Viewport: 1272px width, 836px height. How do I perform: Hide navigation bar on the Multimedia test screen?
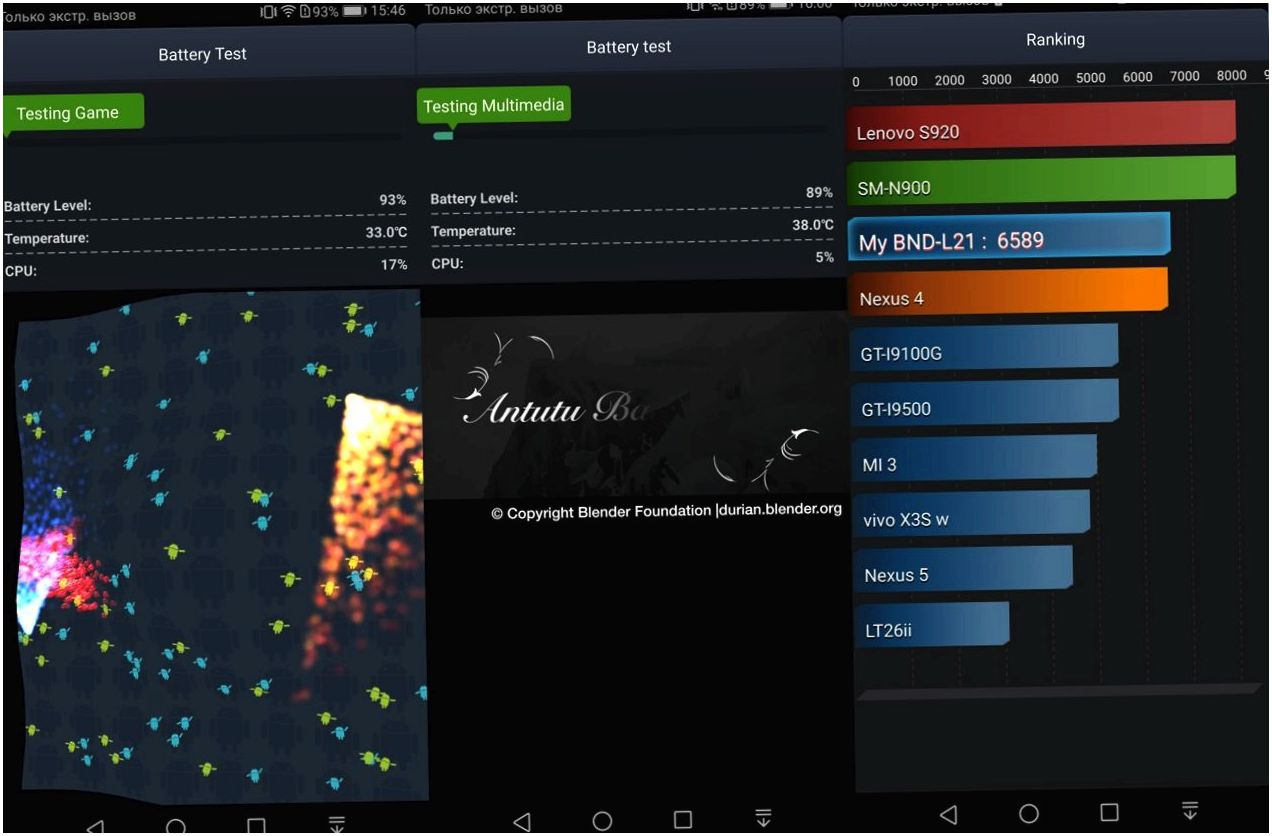pyautogui.click(x=764, y=818)
